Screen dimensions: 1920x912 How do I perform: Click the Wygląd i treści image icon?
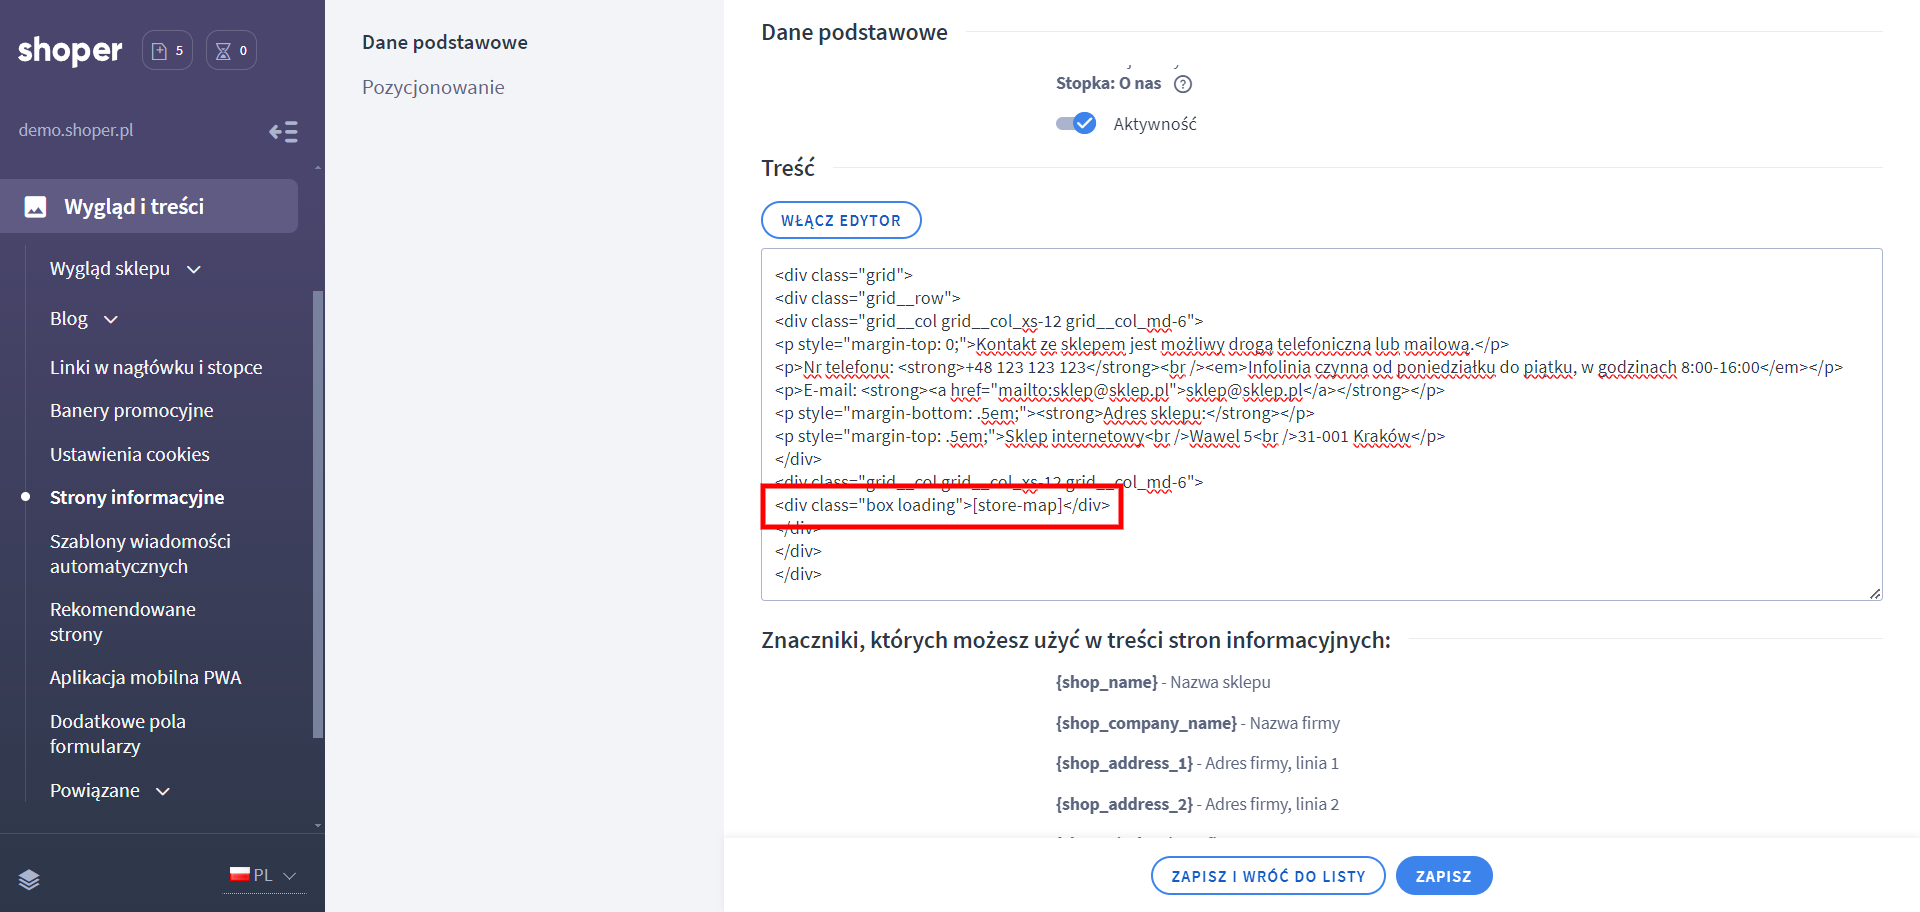pyautogui.click(x=36, y=207)
